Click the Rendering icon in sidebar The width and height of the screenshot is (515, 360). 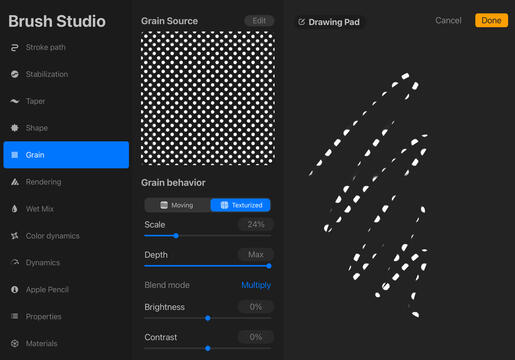point(14,182)
